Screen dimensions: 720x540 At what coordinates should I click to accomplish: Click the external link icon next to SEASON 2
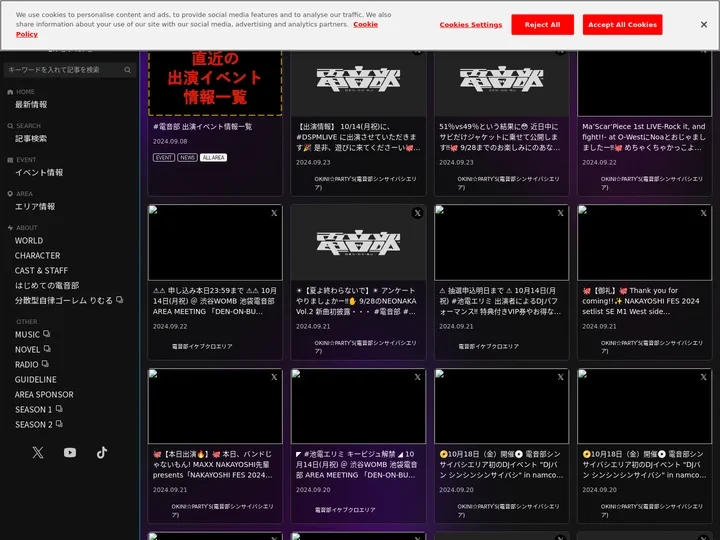pos(59,424)
